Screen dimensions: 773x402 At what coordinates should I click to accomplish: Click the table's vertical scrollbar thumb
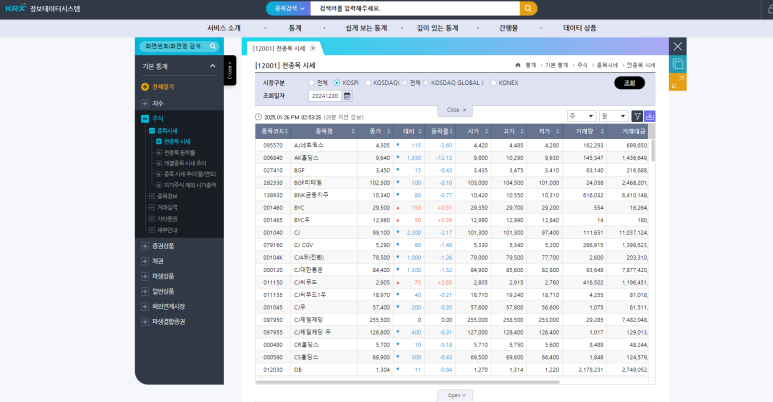[x=653, y=150]
